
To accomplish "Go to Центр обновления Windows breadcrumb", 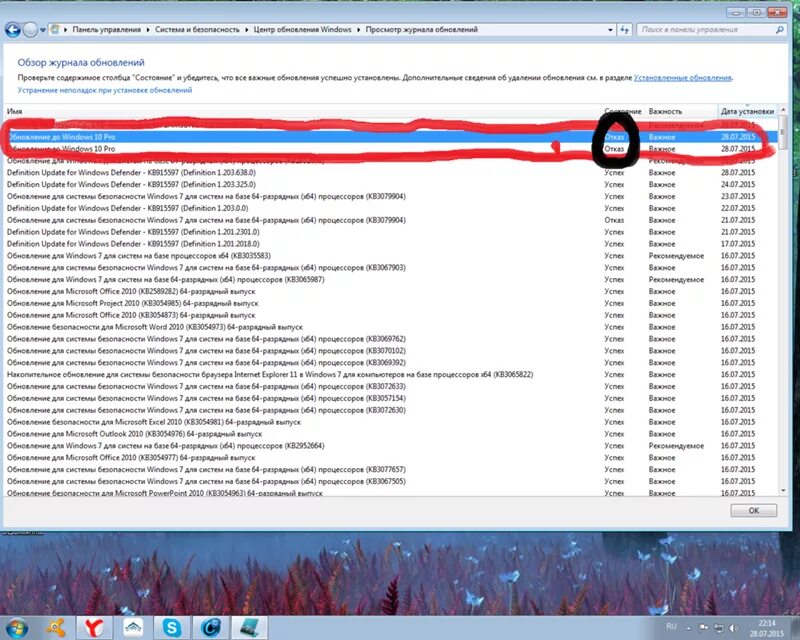I will pos(303,30).
